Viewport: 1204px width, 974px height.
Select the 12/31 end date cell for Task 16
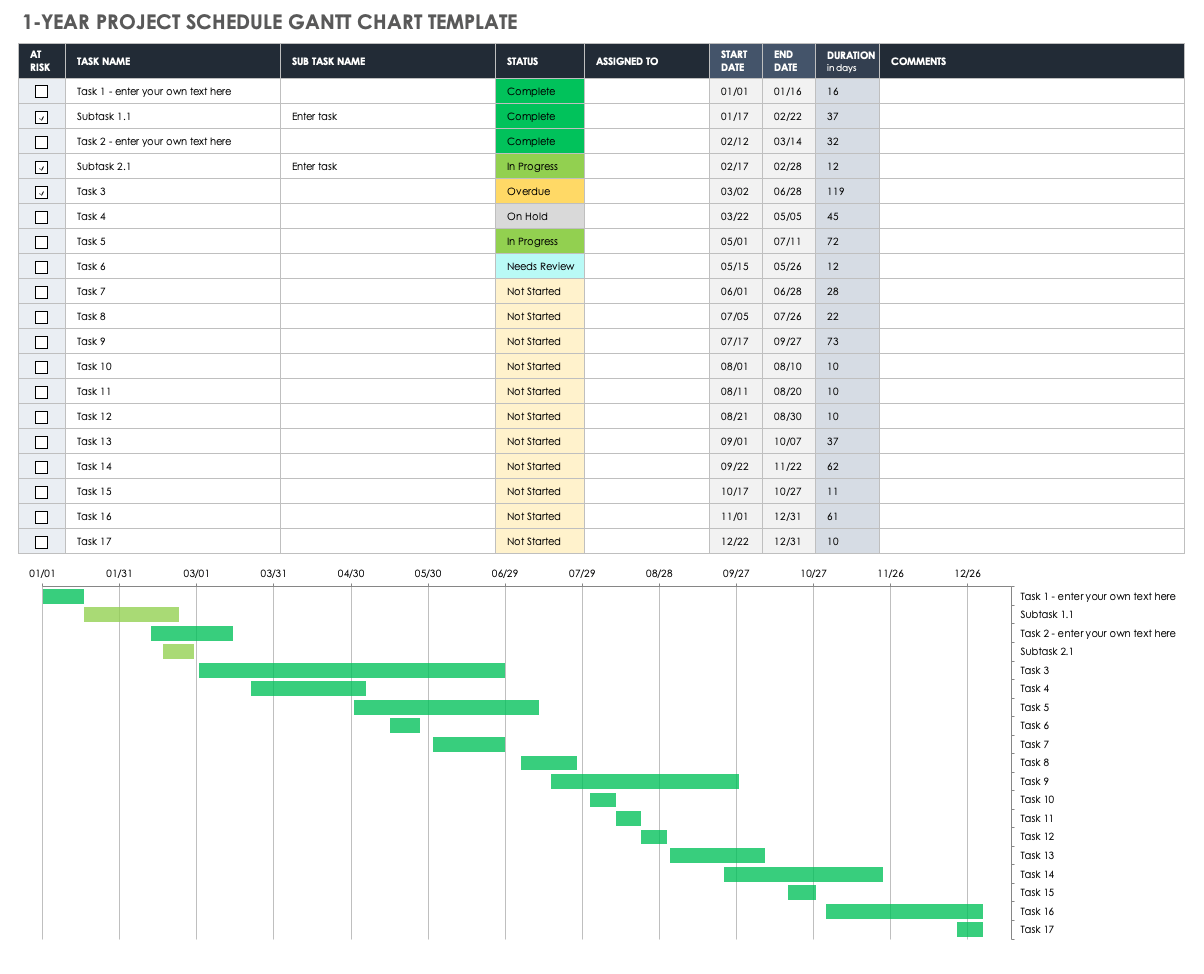(x=788, y=516)
